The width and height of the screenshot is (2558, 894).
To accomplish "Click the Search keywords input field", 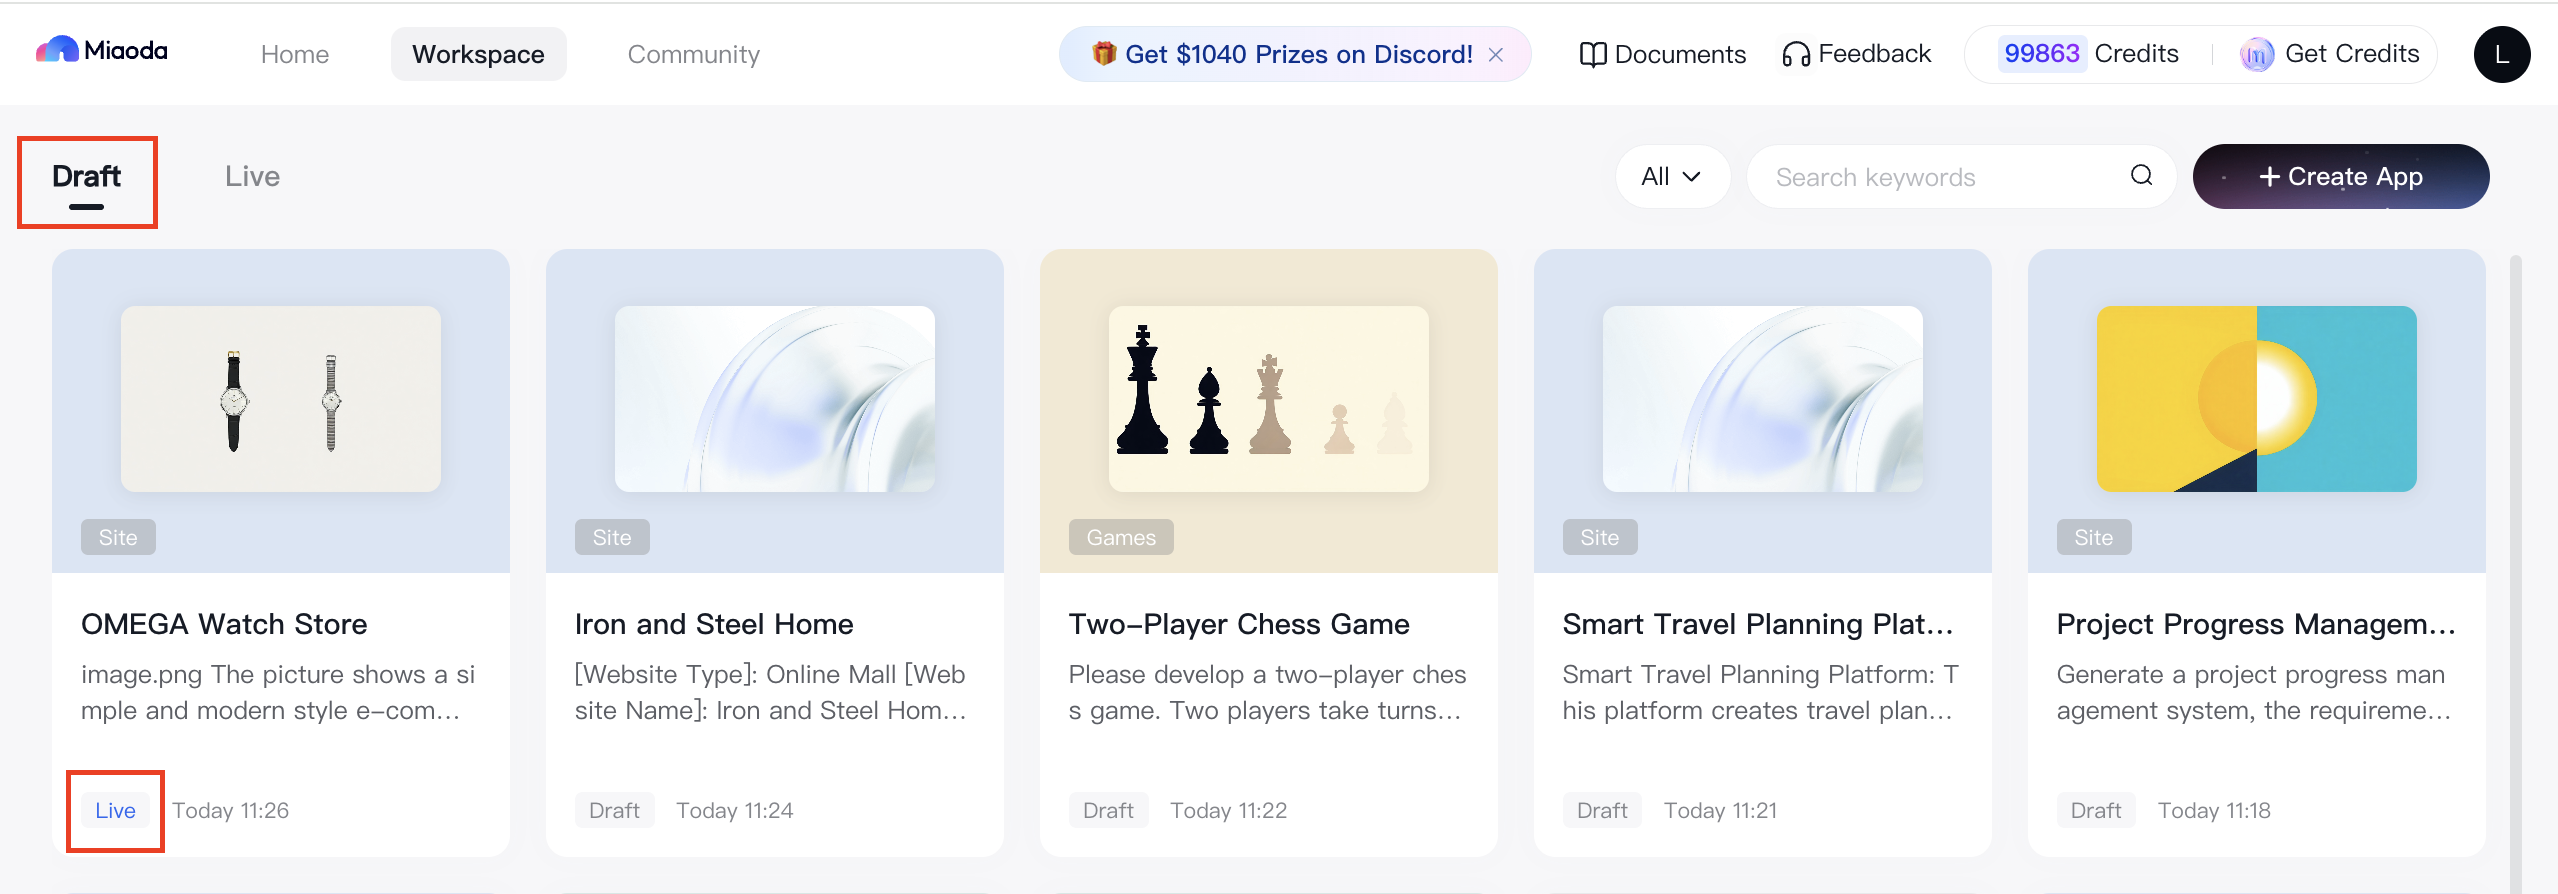I will (1940, 177).
